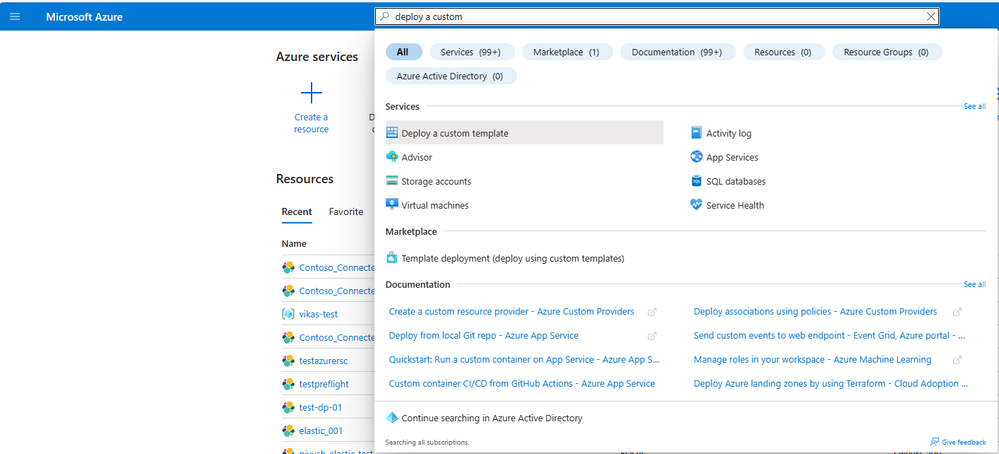Open Deploy associations using policies doc

pos(816,312)
